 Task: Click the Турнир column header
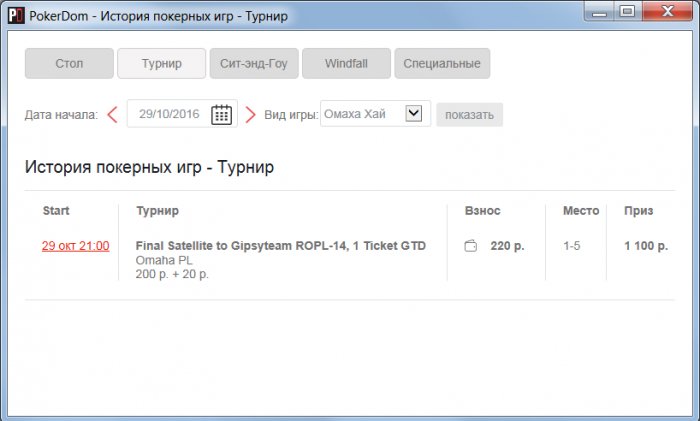coord(158,211)
